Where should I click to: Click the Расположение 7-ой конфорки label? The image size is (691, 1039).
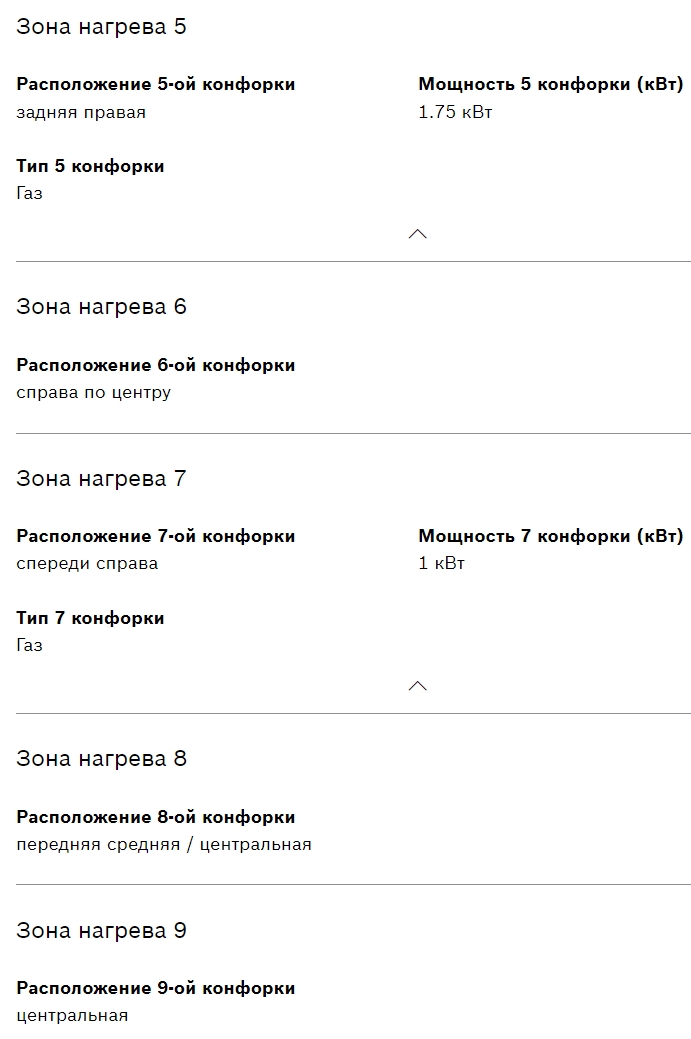155,537
